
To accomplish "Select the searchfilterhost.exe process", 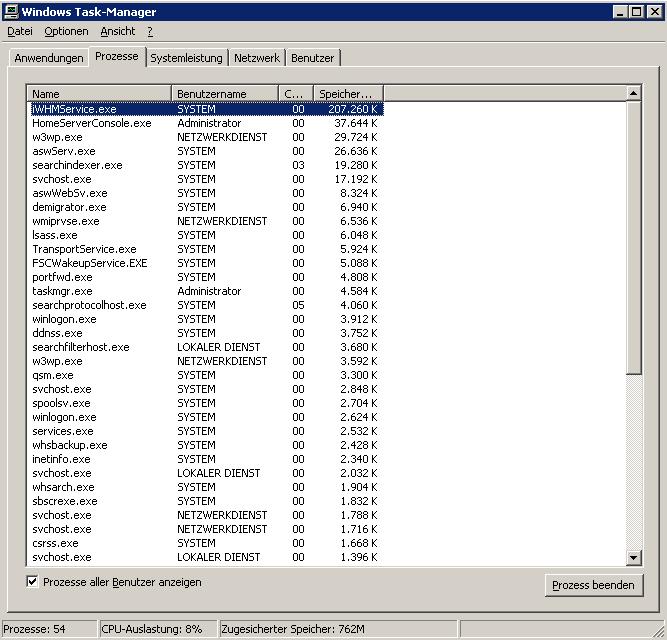I will 205,347.
